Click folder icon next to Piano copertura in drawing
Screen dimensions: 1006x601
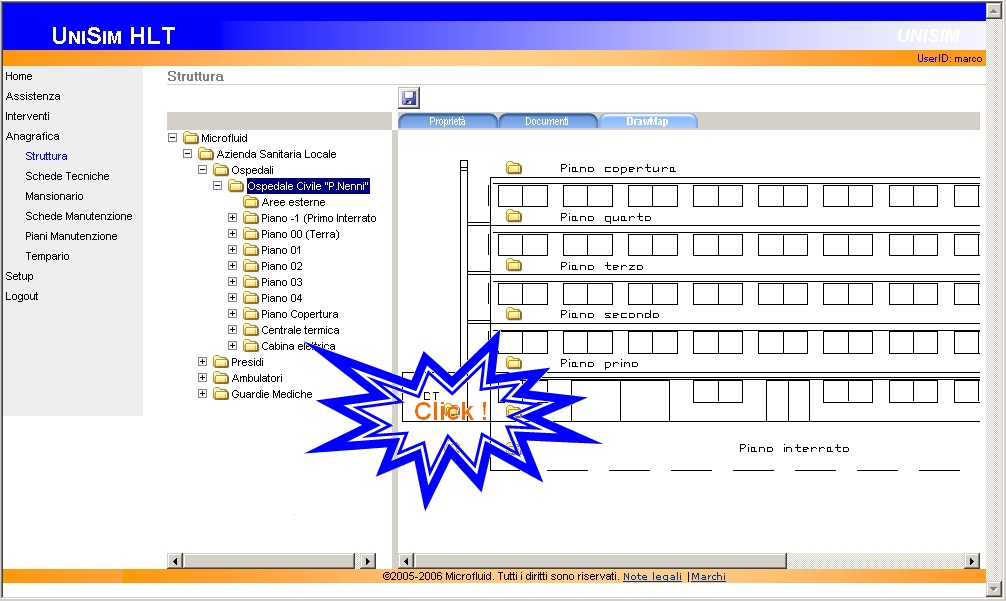[x=513, y=168]
